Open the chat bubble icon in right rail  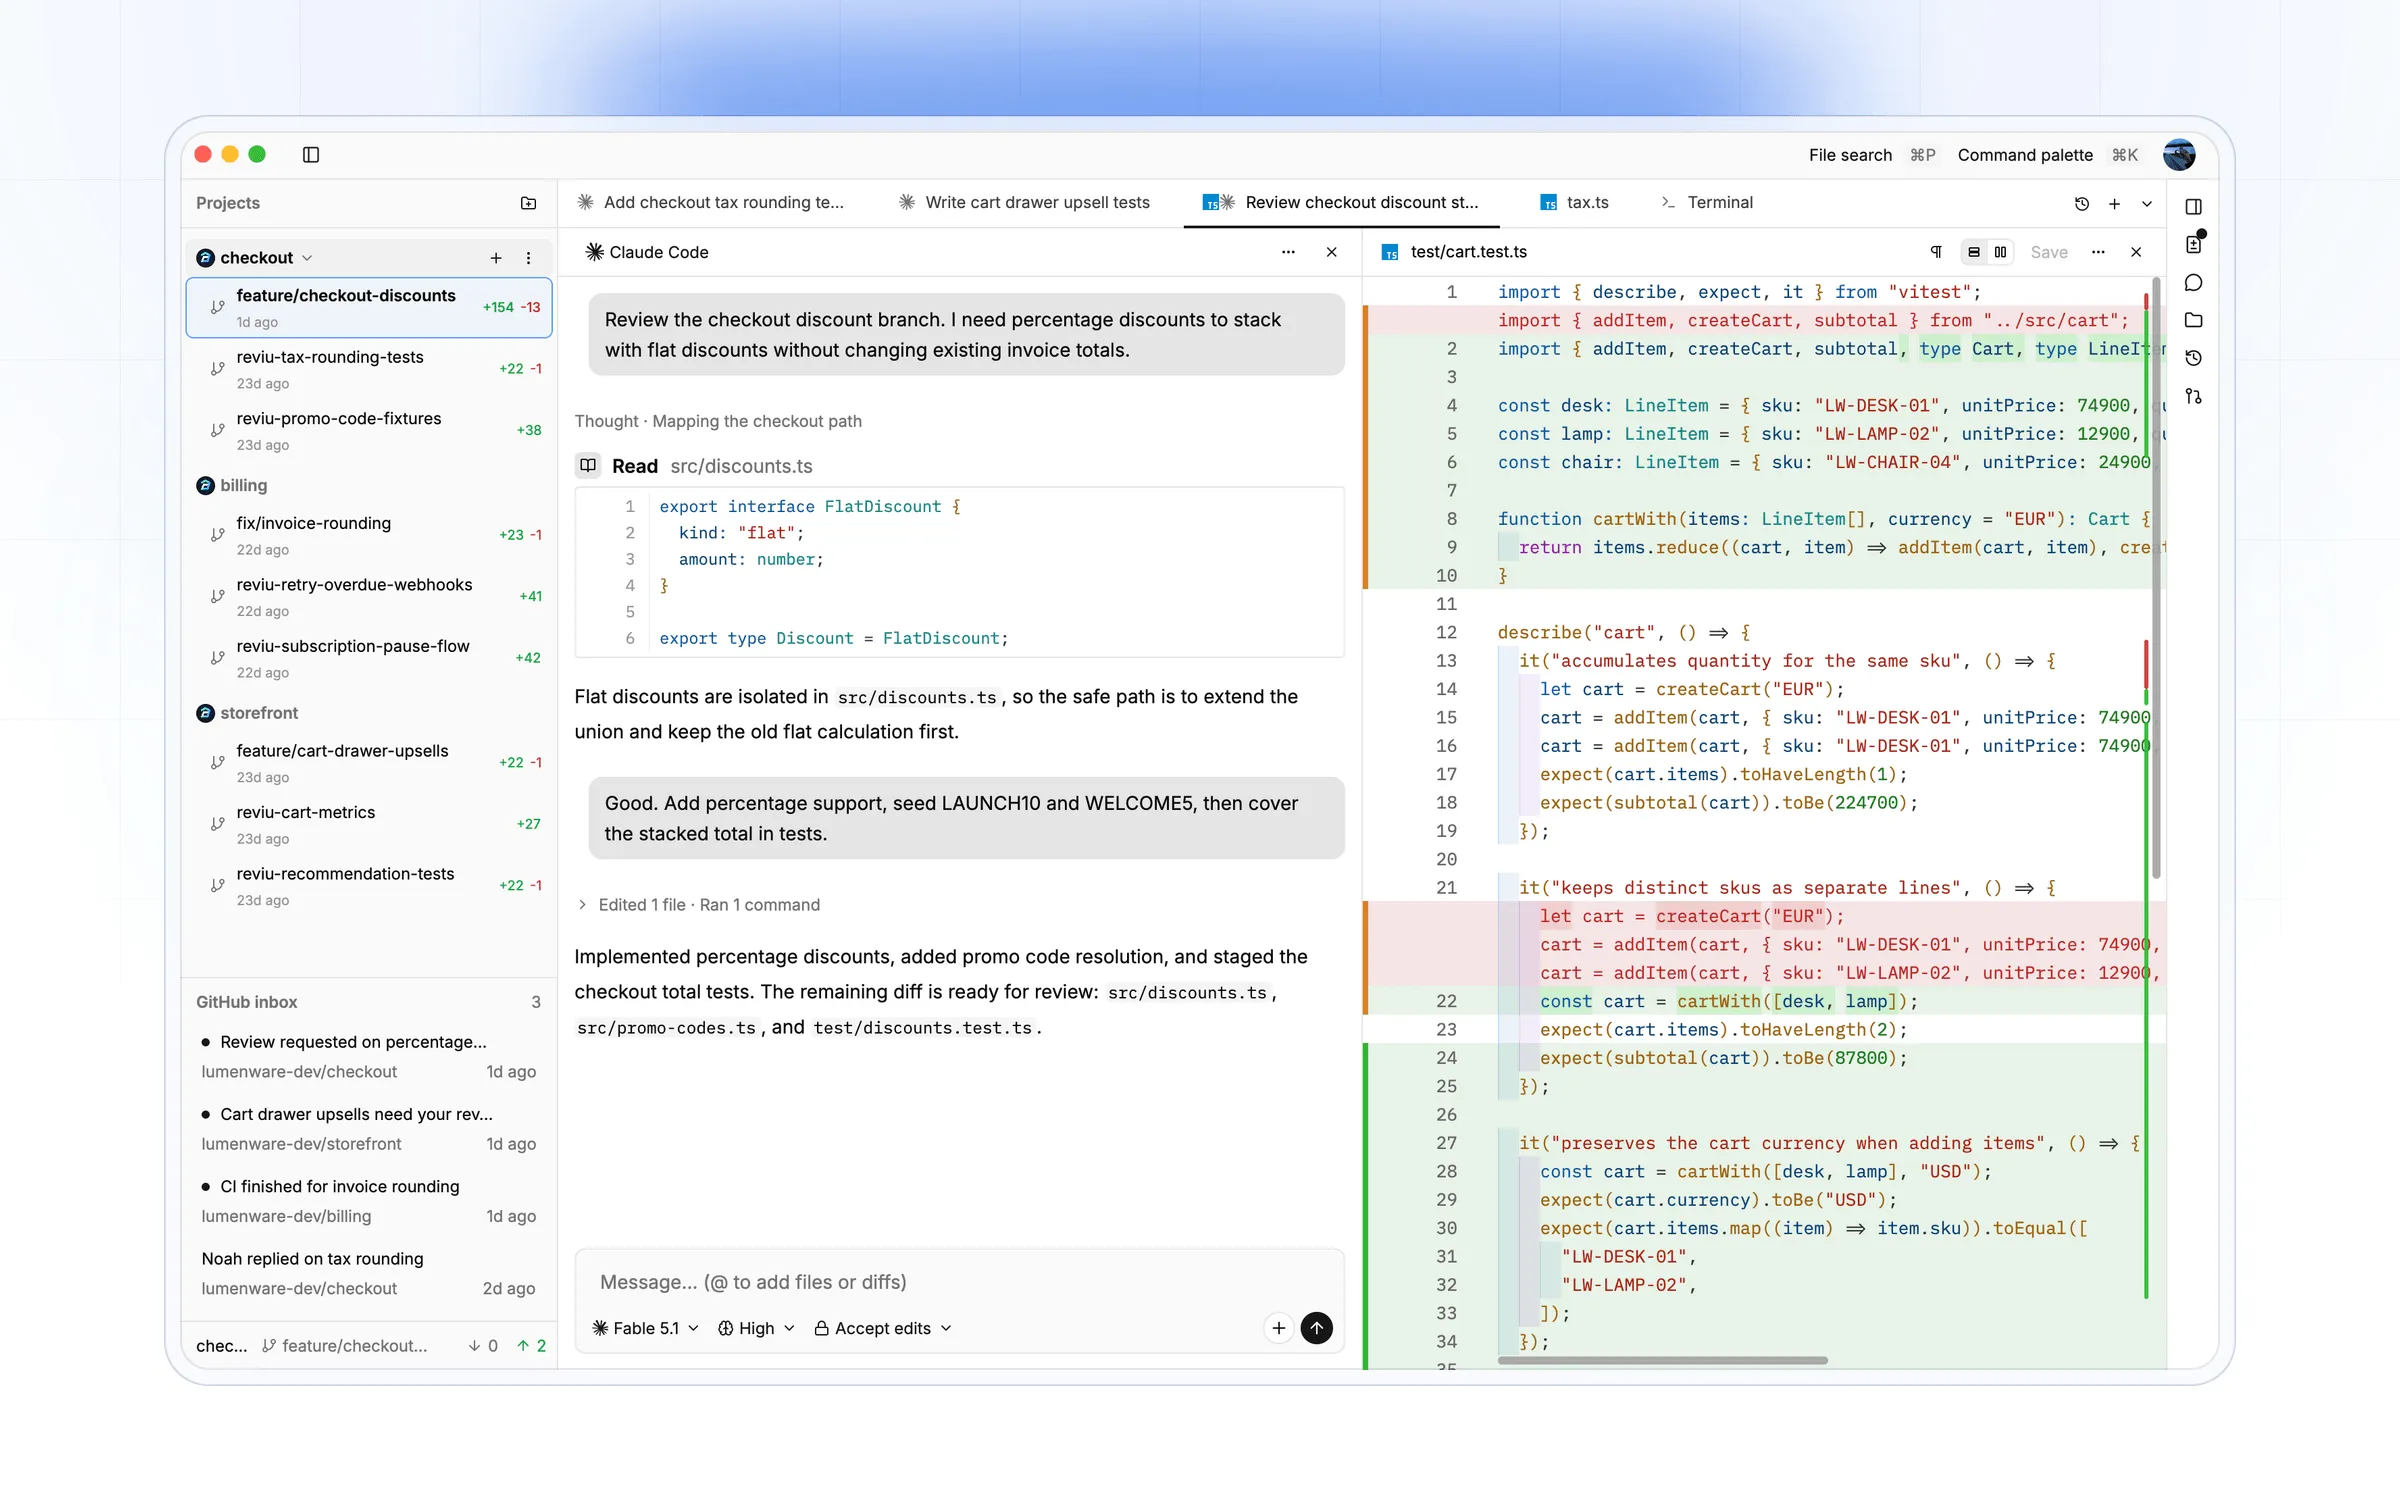[2194, 283]
